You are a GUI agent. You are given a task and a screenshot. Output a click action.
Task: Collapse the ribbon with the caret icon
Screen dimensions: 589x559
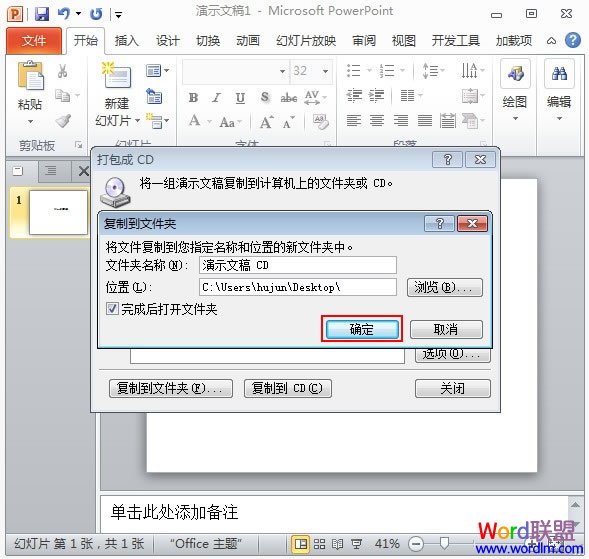551,41
